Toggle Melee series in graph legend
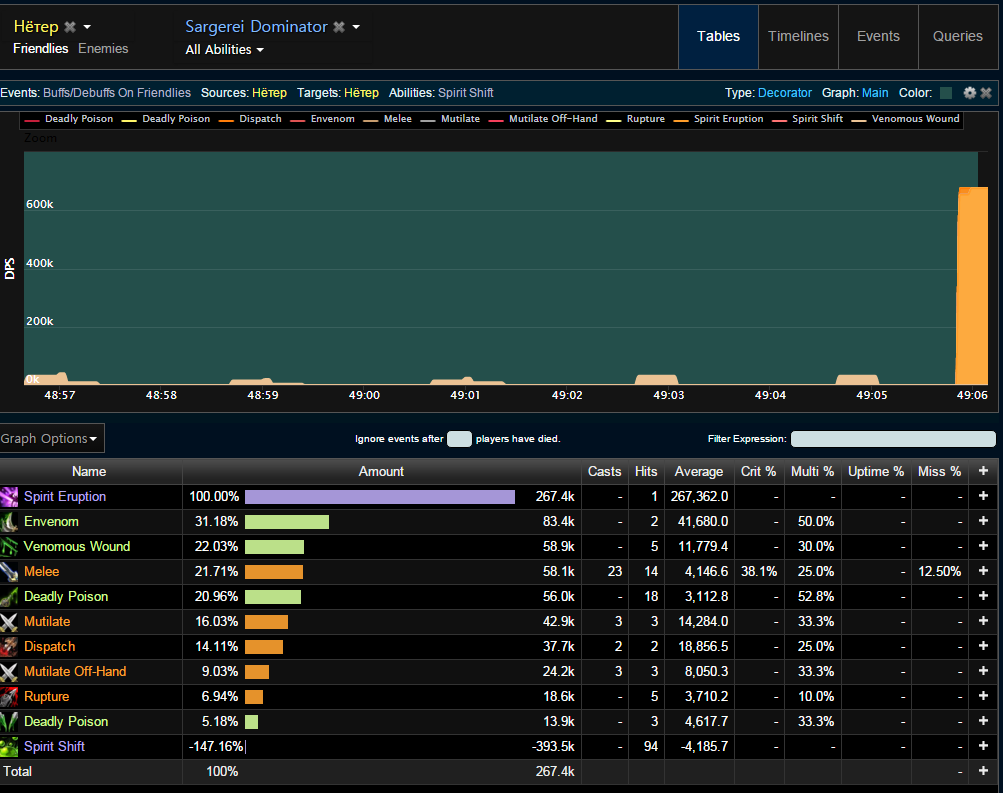The image size is (1003, 793). coord(388,119)
